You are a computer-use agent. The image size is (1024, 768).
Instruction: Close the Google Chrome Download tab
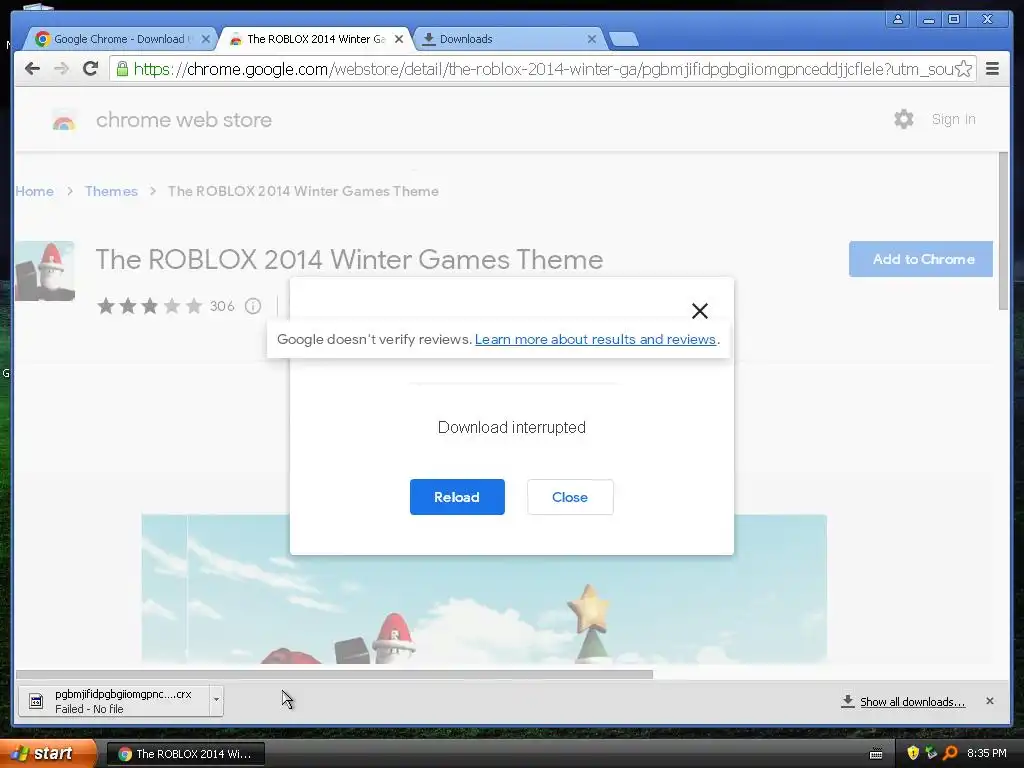click(206, 39)
